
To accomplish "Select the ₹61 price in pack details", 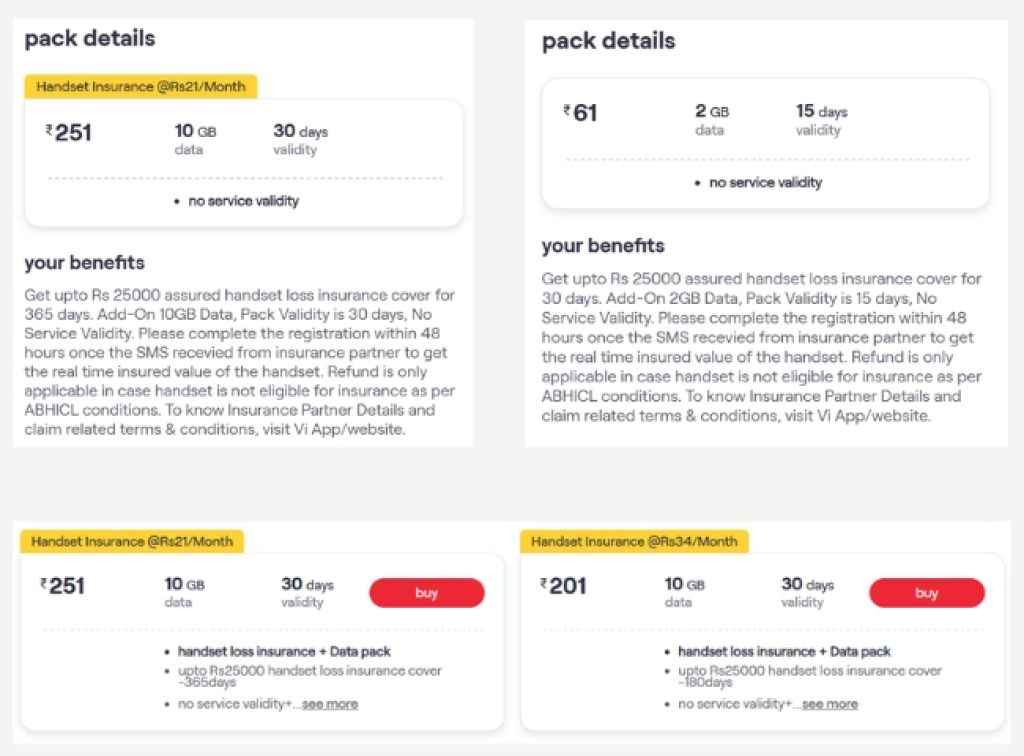I will tap(580, 113).
